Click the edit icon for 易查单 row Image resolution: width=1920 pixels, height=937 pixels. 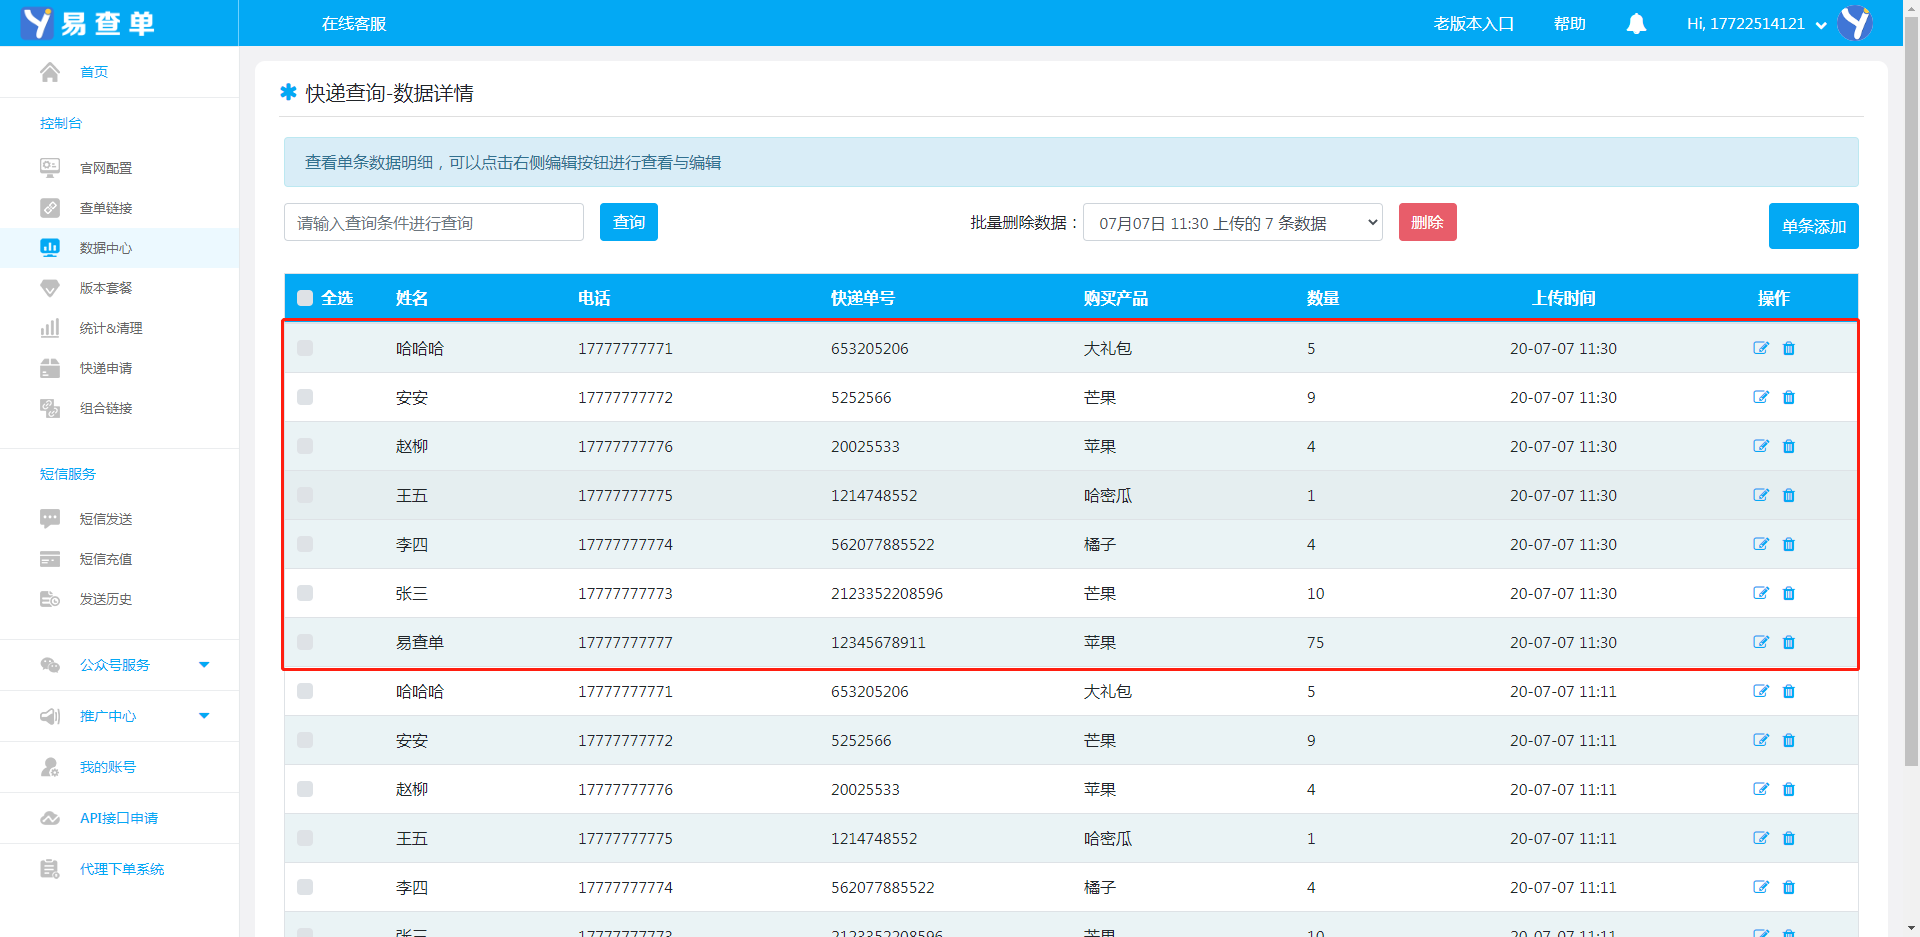coord(1761,642)
